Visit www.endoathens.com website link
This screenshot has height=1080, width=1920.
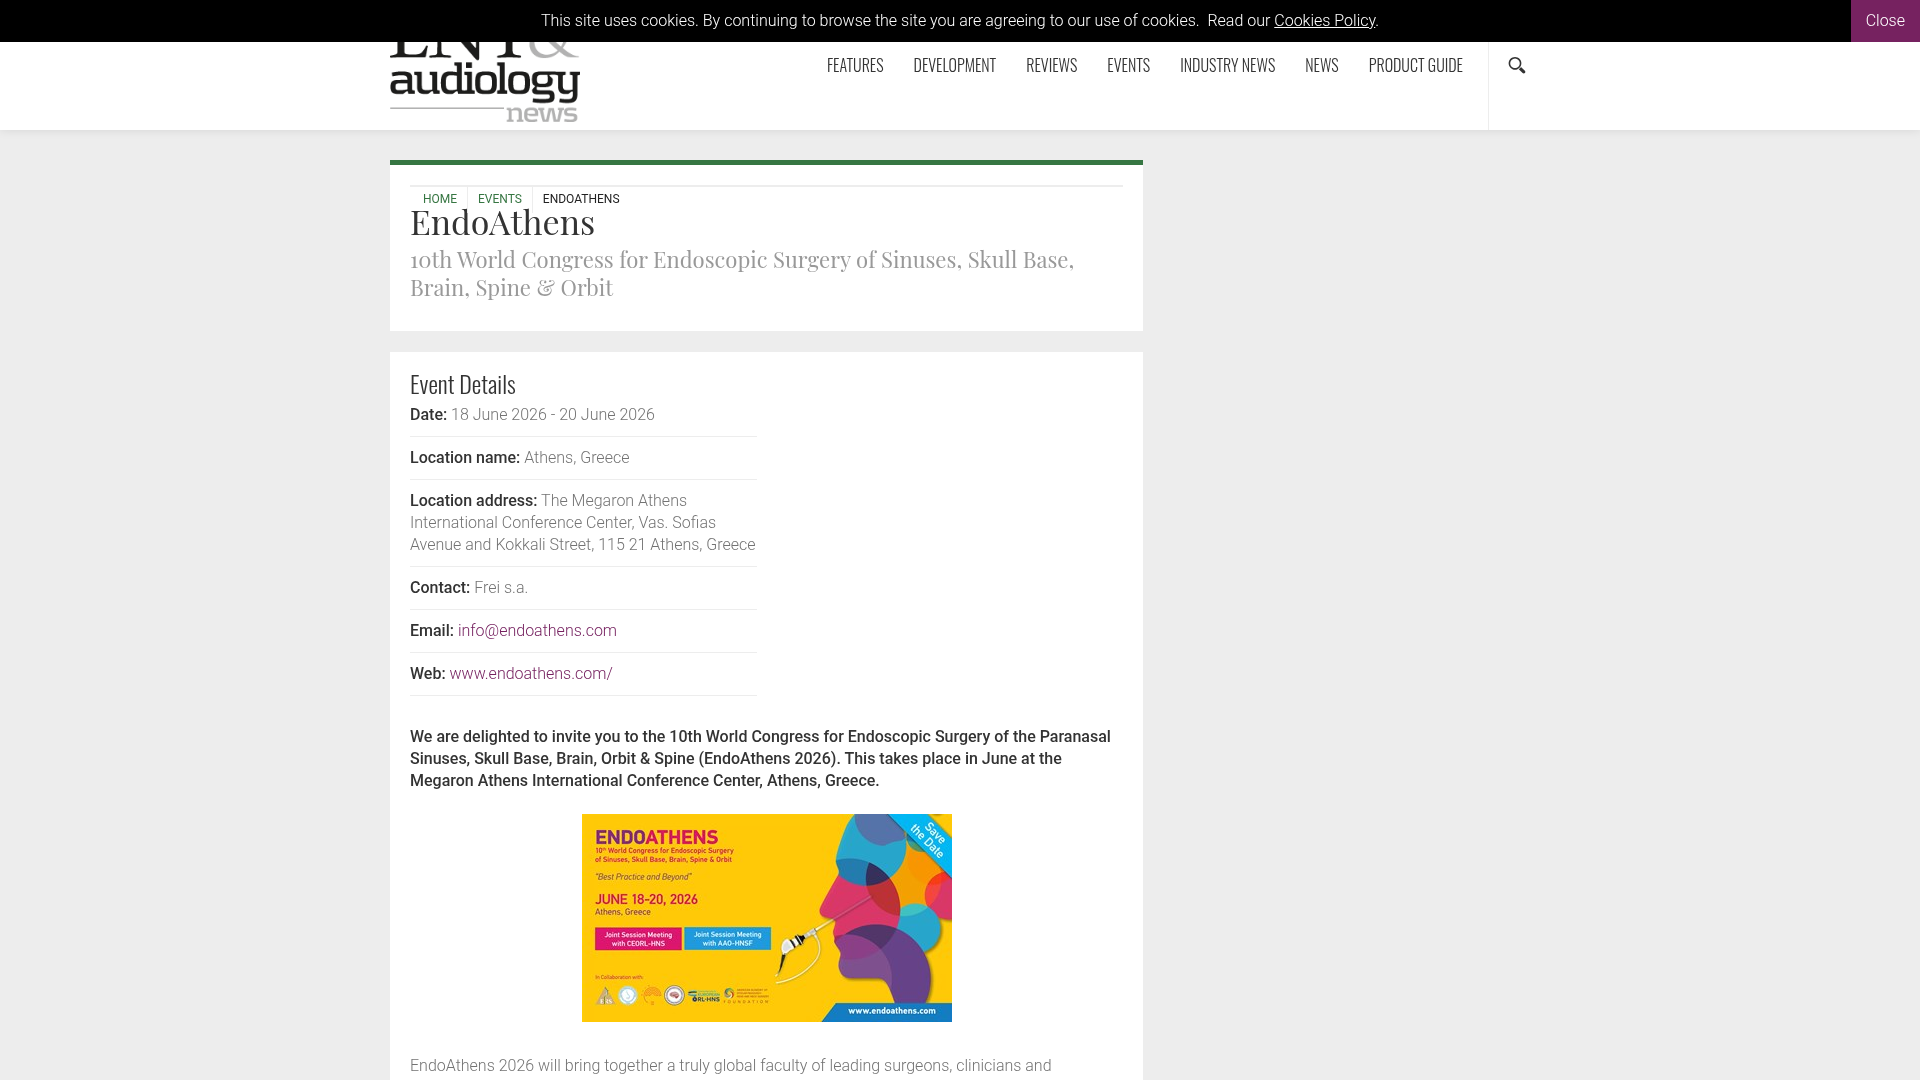pyautogui.click(x=531, y=674)
